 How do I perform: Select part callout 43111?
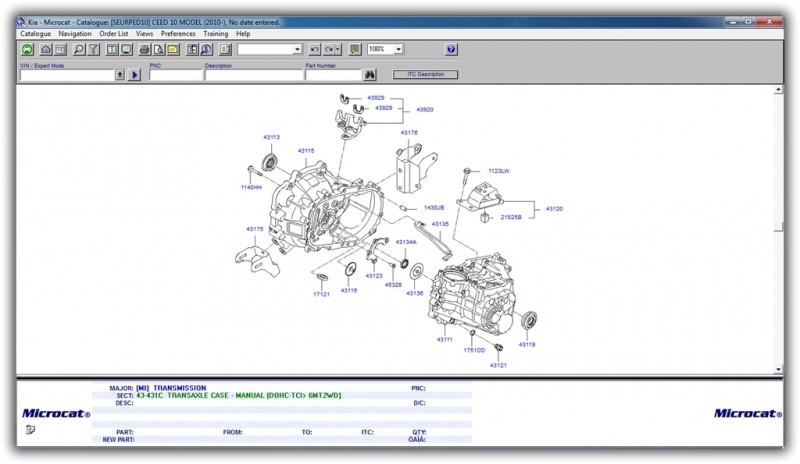(x=444, y=339)
